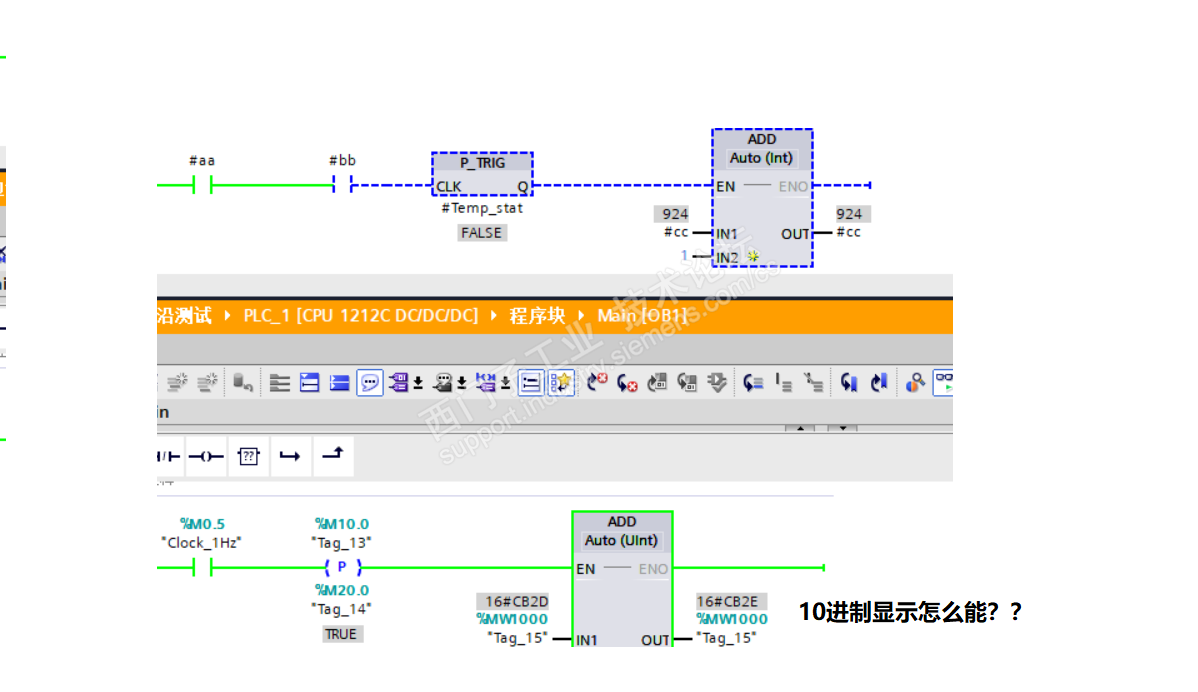Select the Tag_13 P coil
This screenshot has height=692, width=1198.
point(342,568)
